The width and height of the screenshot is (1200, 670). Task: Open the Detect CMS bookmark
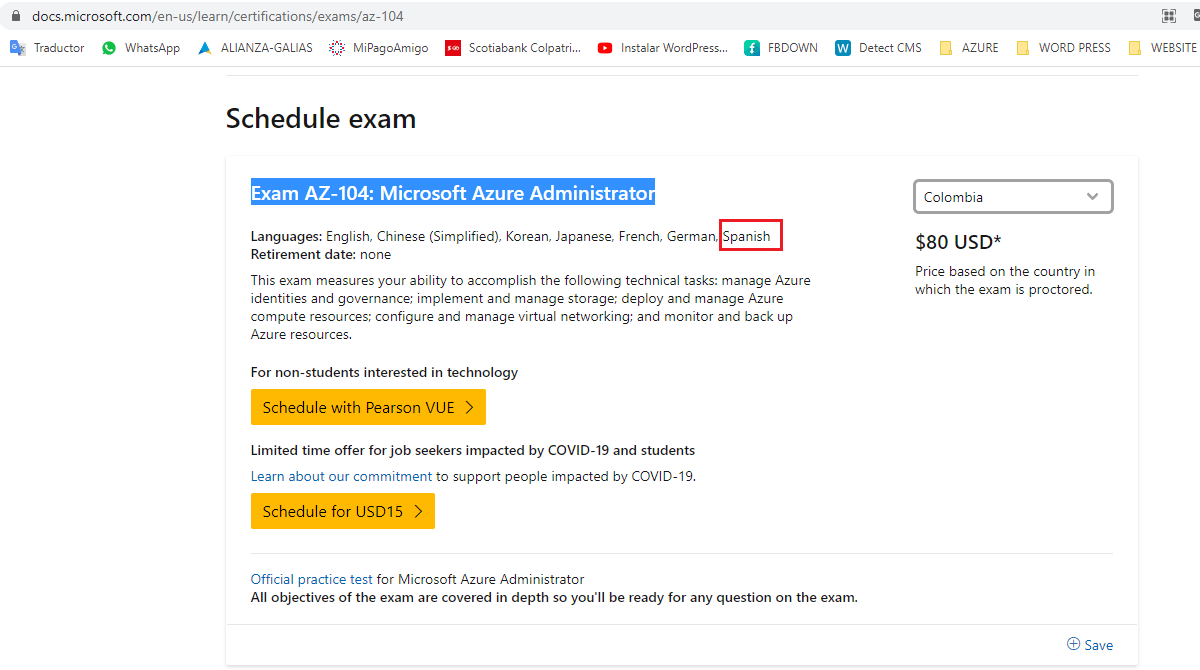click(878, 47)
